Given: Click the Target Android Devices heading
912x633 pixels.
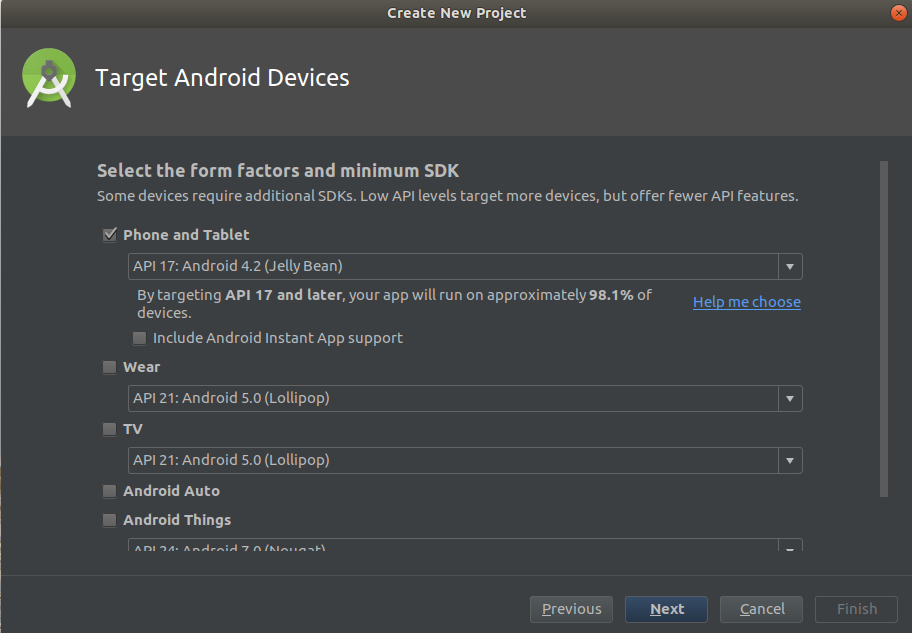Looking at the screenshot, I should [x=222, y=78].
